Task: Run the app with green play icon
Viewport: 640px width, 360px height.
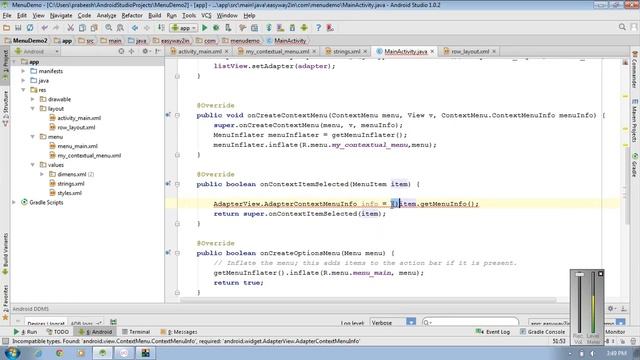Action: pyautogui.click(x=204, y=28)
